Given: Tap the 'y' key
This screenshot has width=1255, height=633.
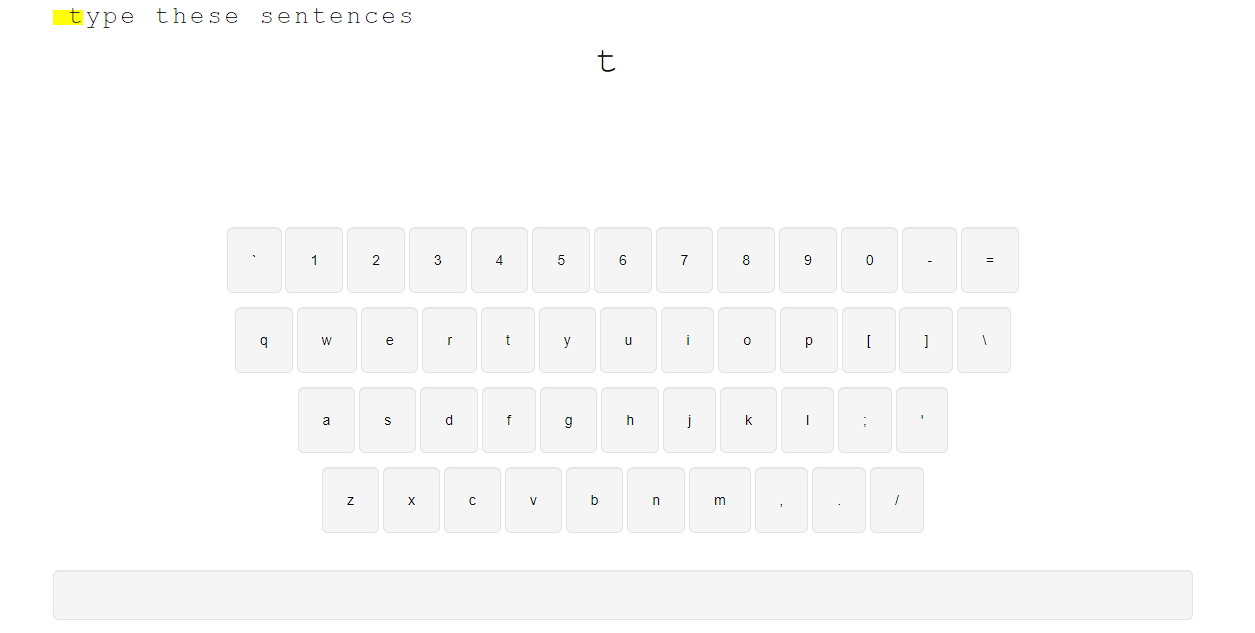Looking at the screenshot, I should 567,340.
